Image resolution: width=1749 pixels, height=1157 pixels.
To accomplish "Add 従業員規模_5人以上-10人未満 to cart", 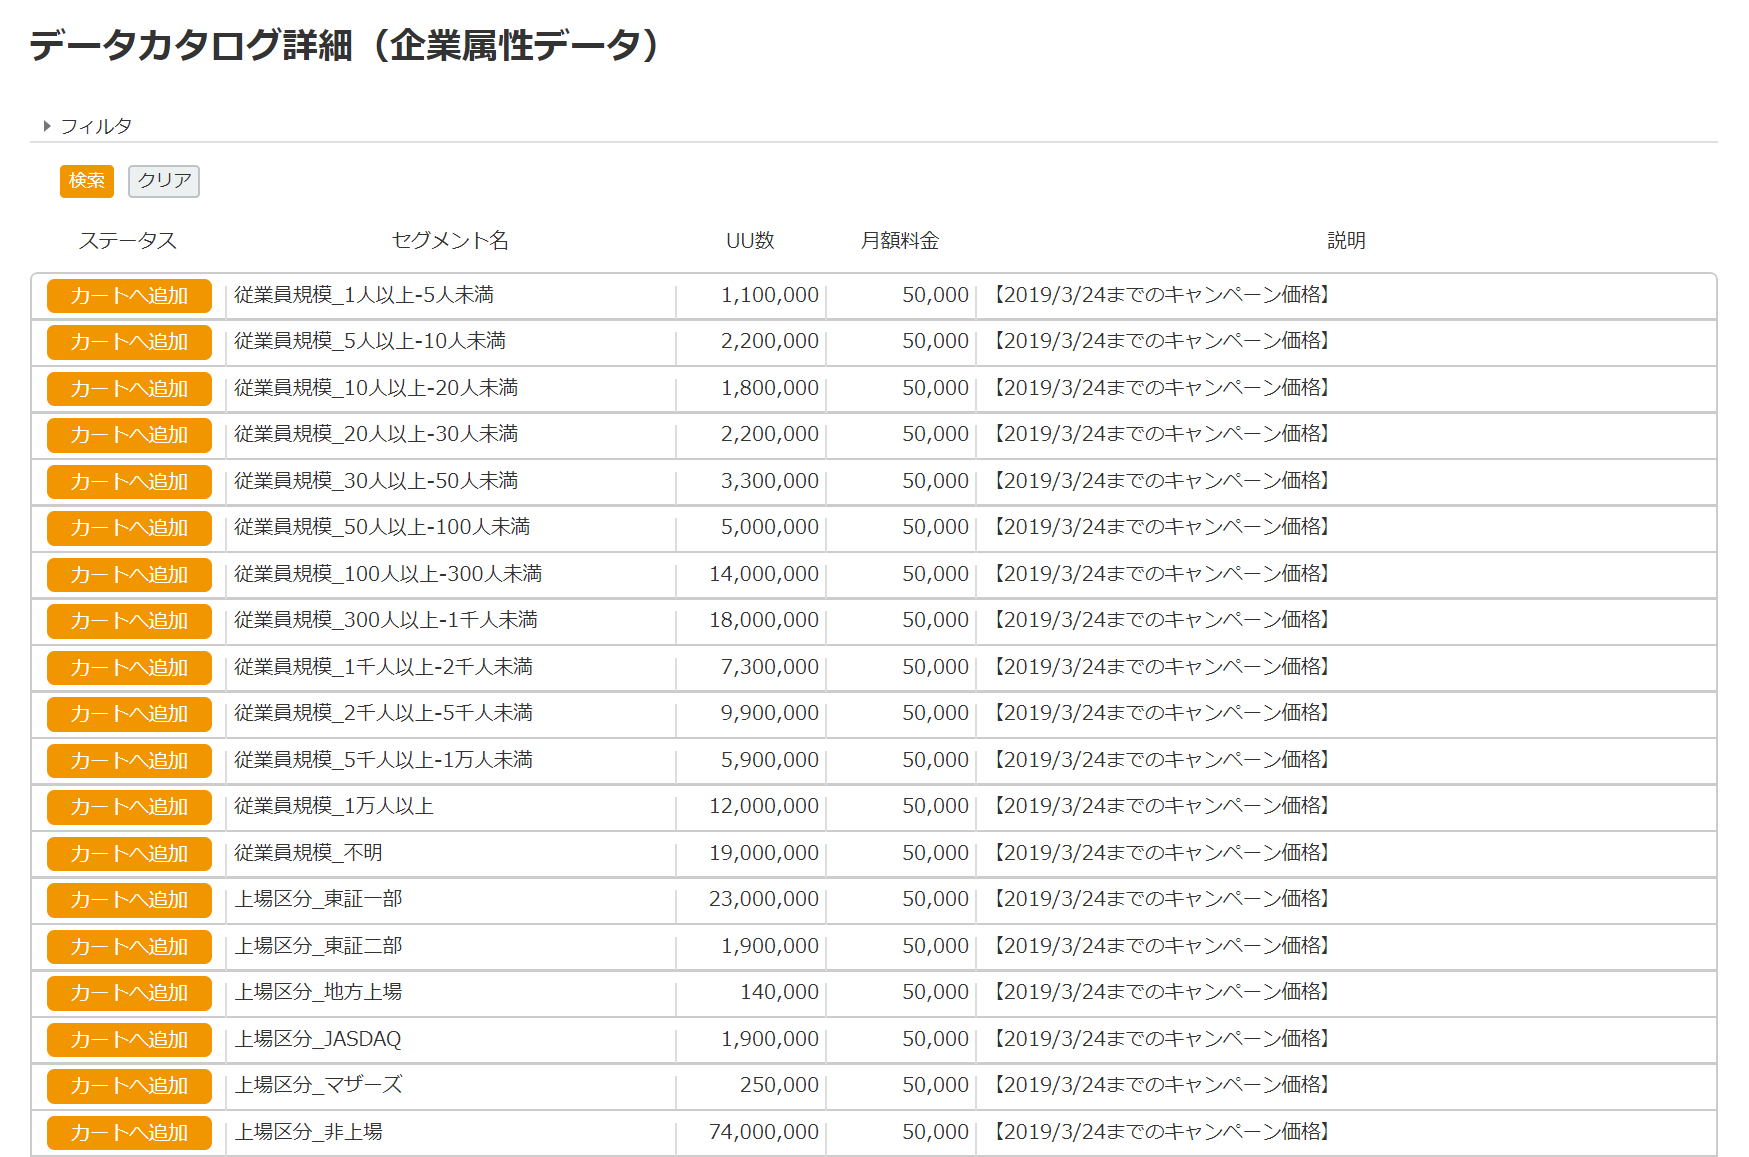I will click(x=127, y=342).
